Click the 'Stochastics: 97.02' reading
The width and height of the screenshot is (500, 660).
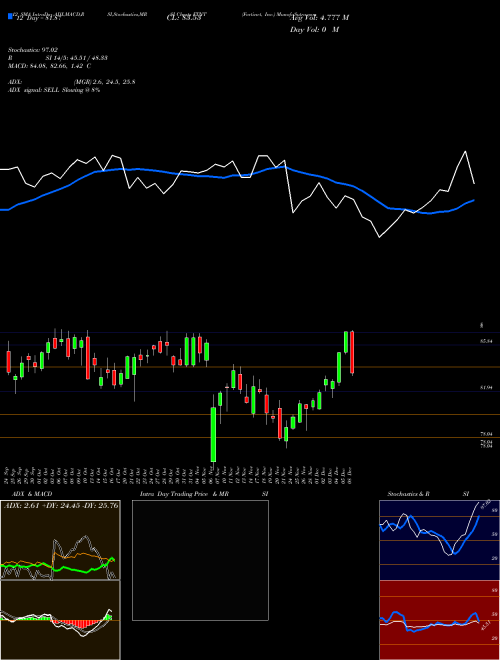33,50
